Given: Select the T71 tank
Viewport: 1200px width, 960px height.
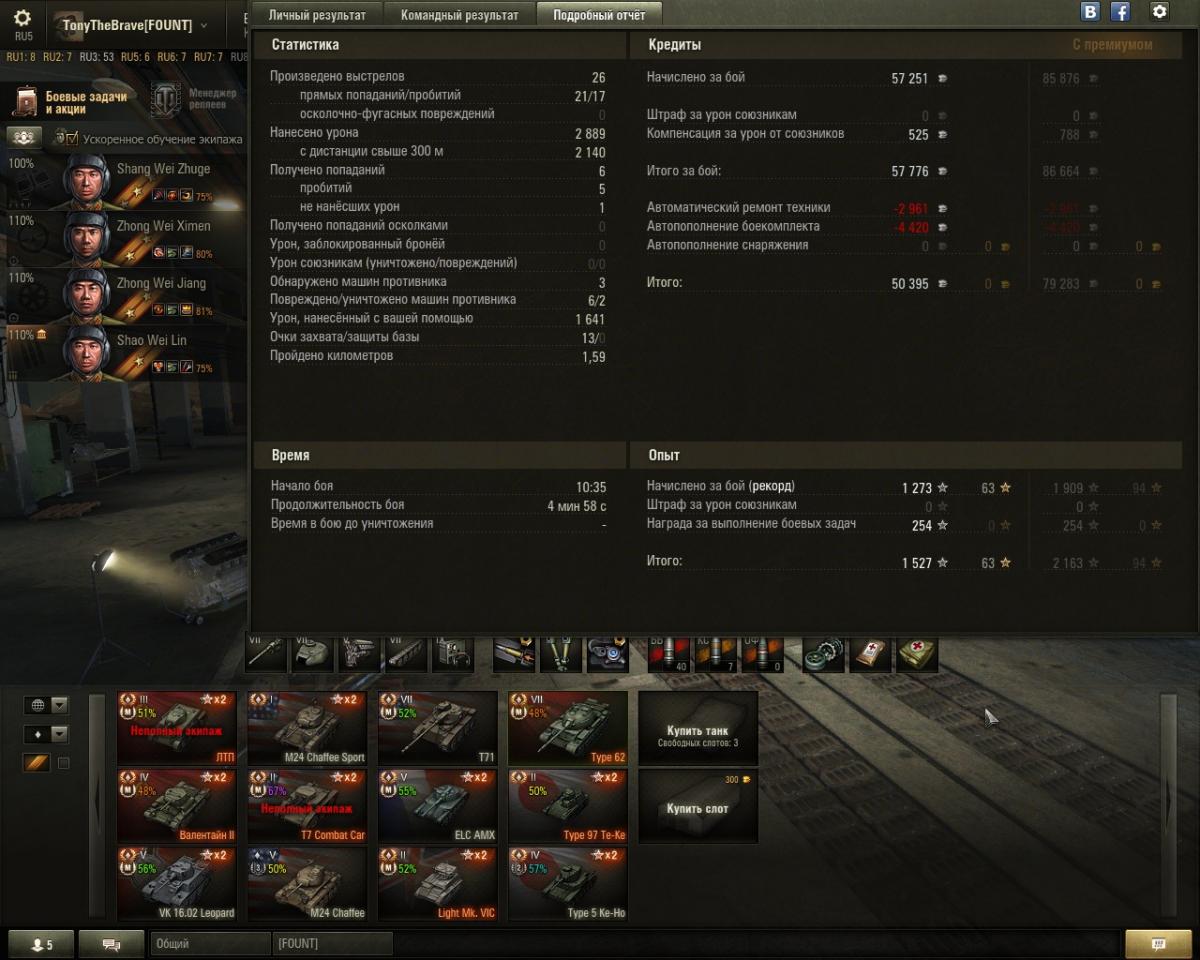Looking at the screenshot, I should (437, 728).
